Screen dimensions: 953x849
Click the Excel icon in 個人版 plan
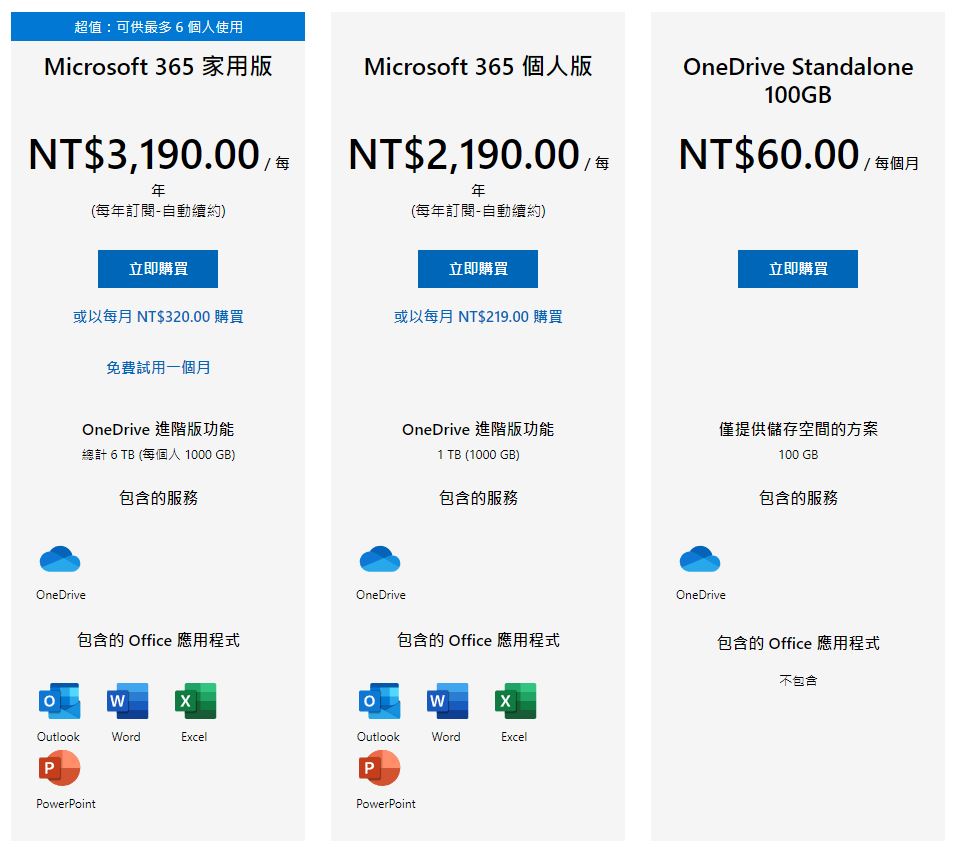515,702
